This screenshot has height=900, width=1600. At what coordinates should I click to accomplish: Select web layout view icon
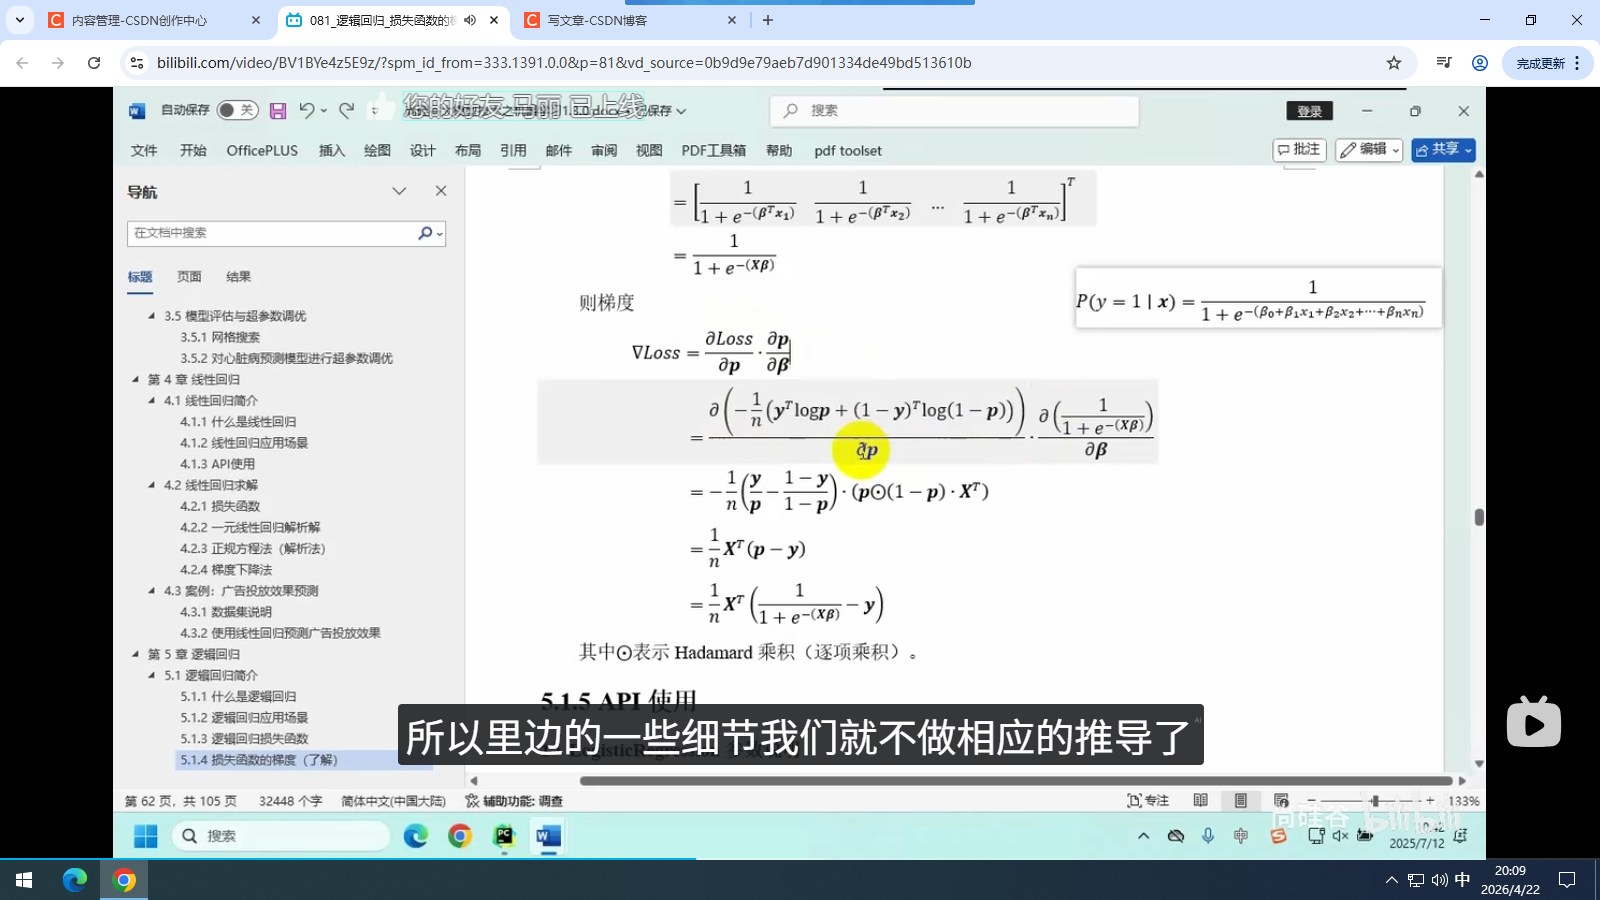(1281, 801)
